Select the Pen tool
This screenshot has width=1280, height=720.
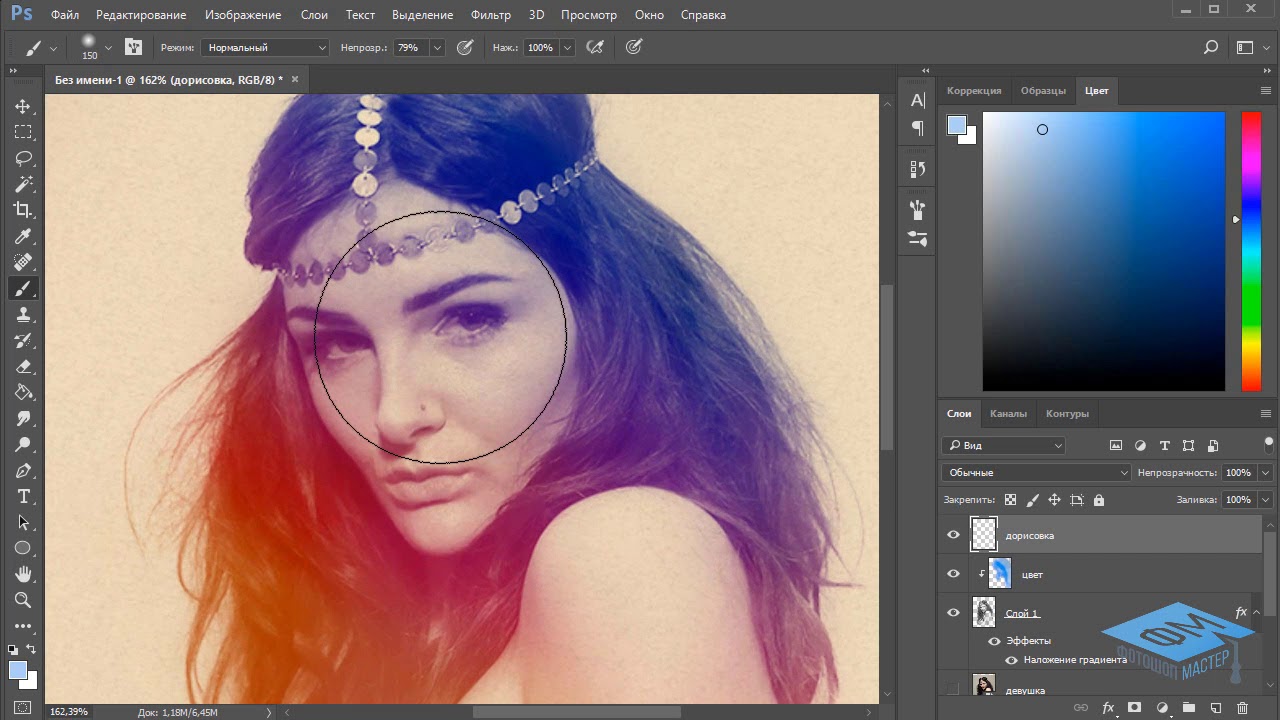point(23,470)
